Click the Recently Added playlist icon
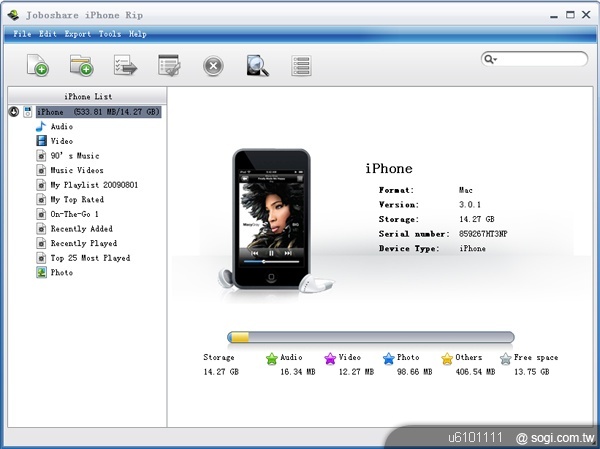This screenshot has height=449, width=600. click(x=41, y=229)
